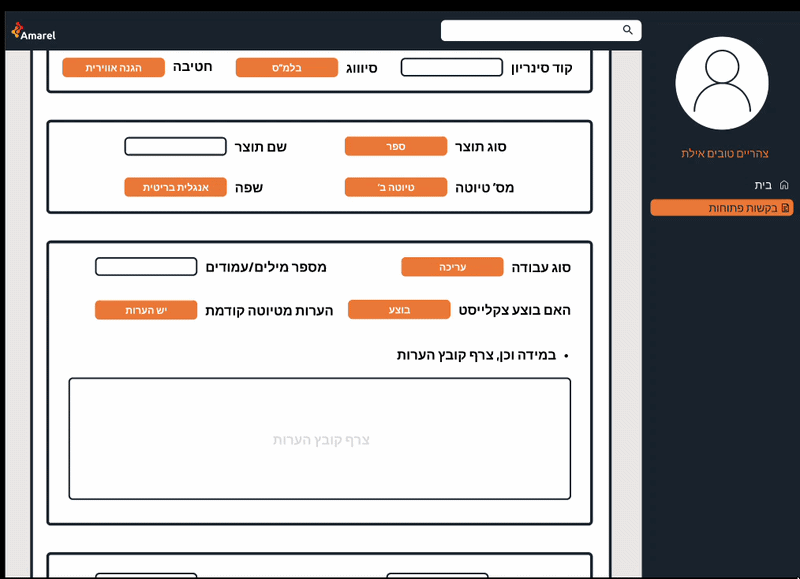Open the שפה dropdown showing אנגלית בריטית
This screenshot has height=579, width=800.
click(x=176, y=187)
